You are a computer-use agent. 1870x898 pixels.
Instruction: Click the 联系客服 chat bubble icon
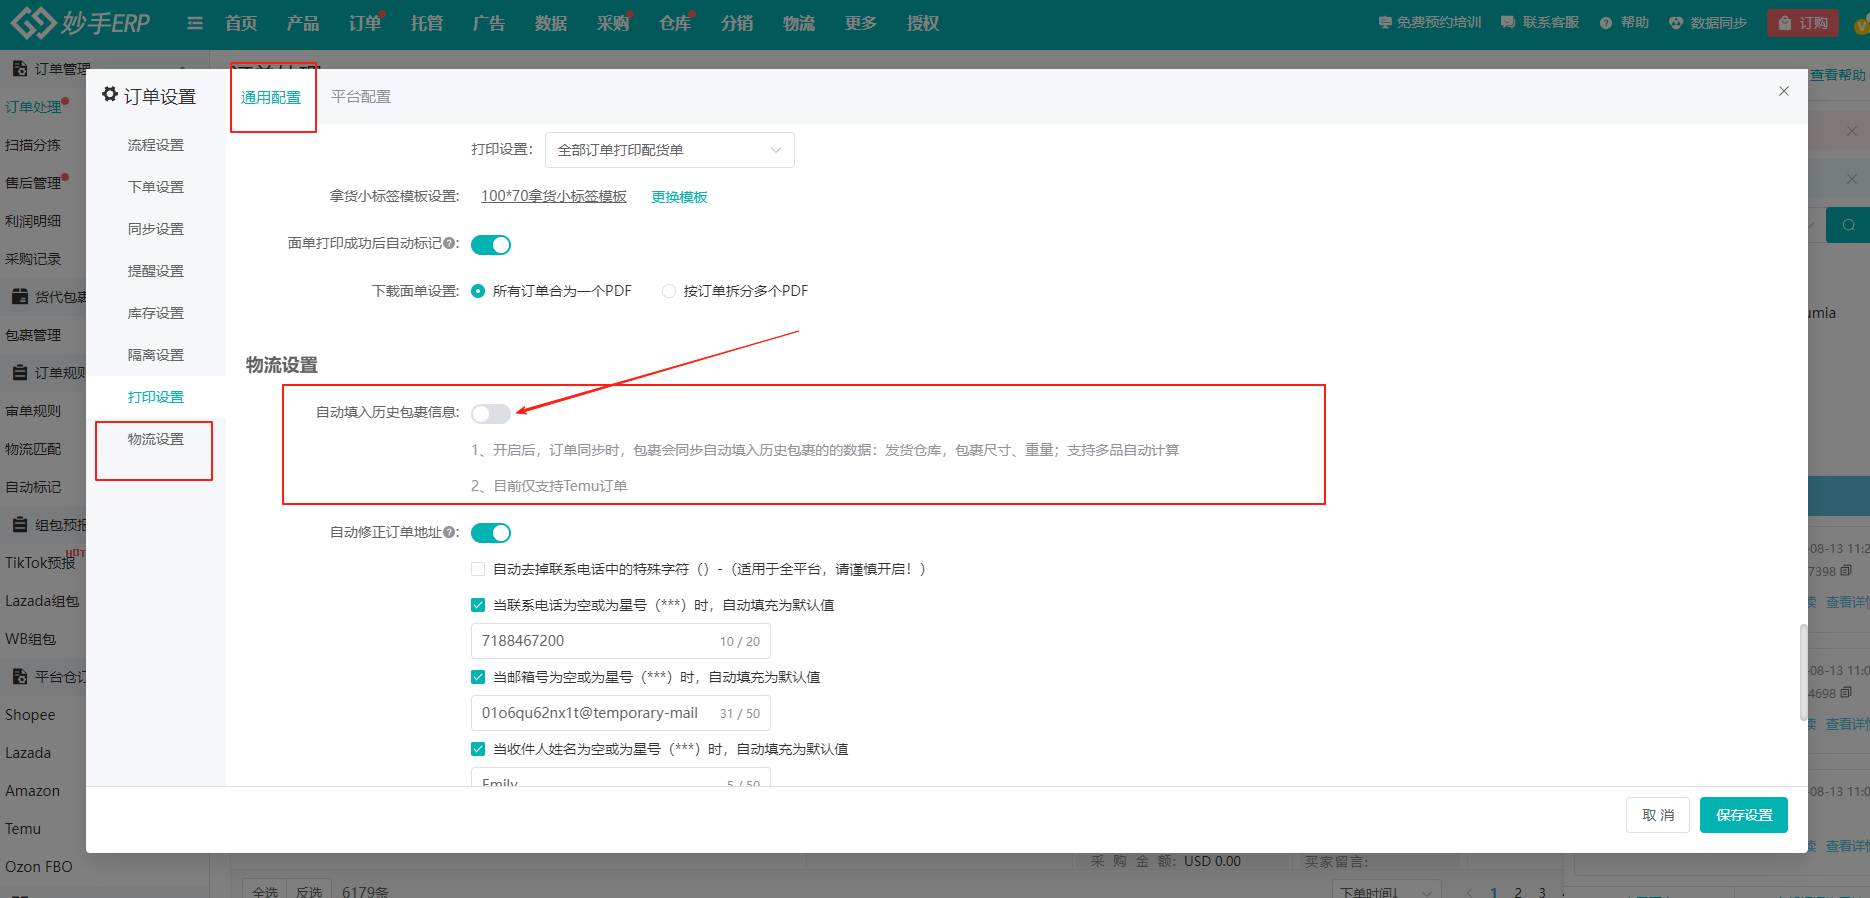click(1508, 22)
